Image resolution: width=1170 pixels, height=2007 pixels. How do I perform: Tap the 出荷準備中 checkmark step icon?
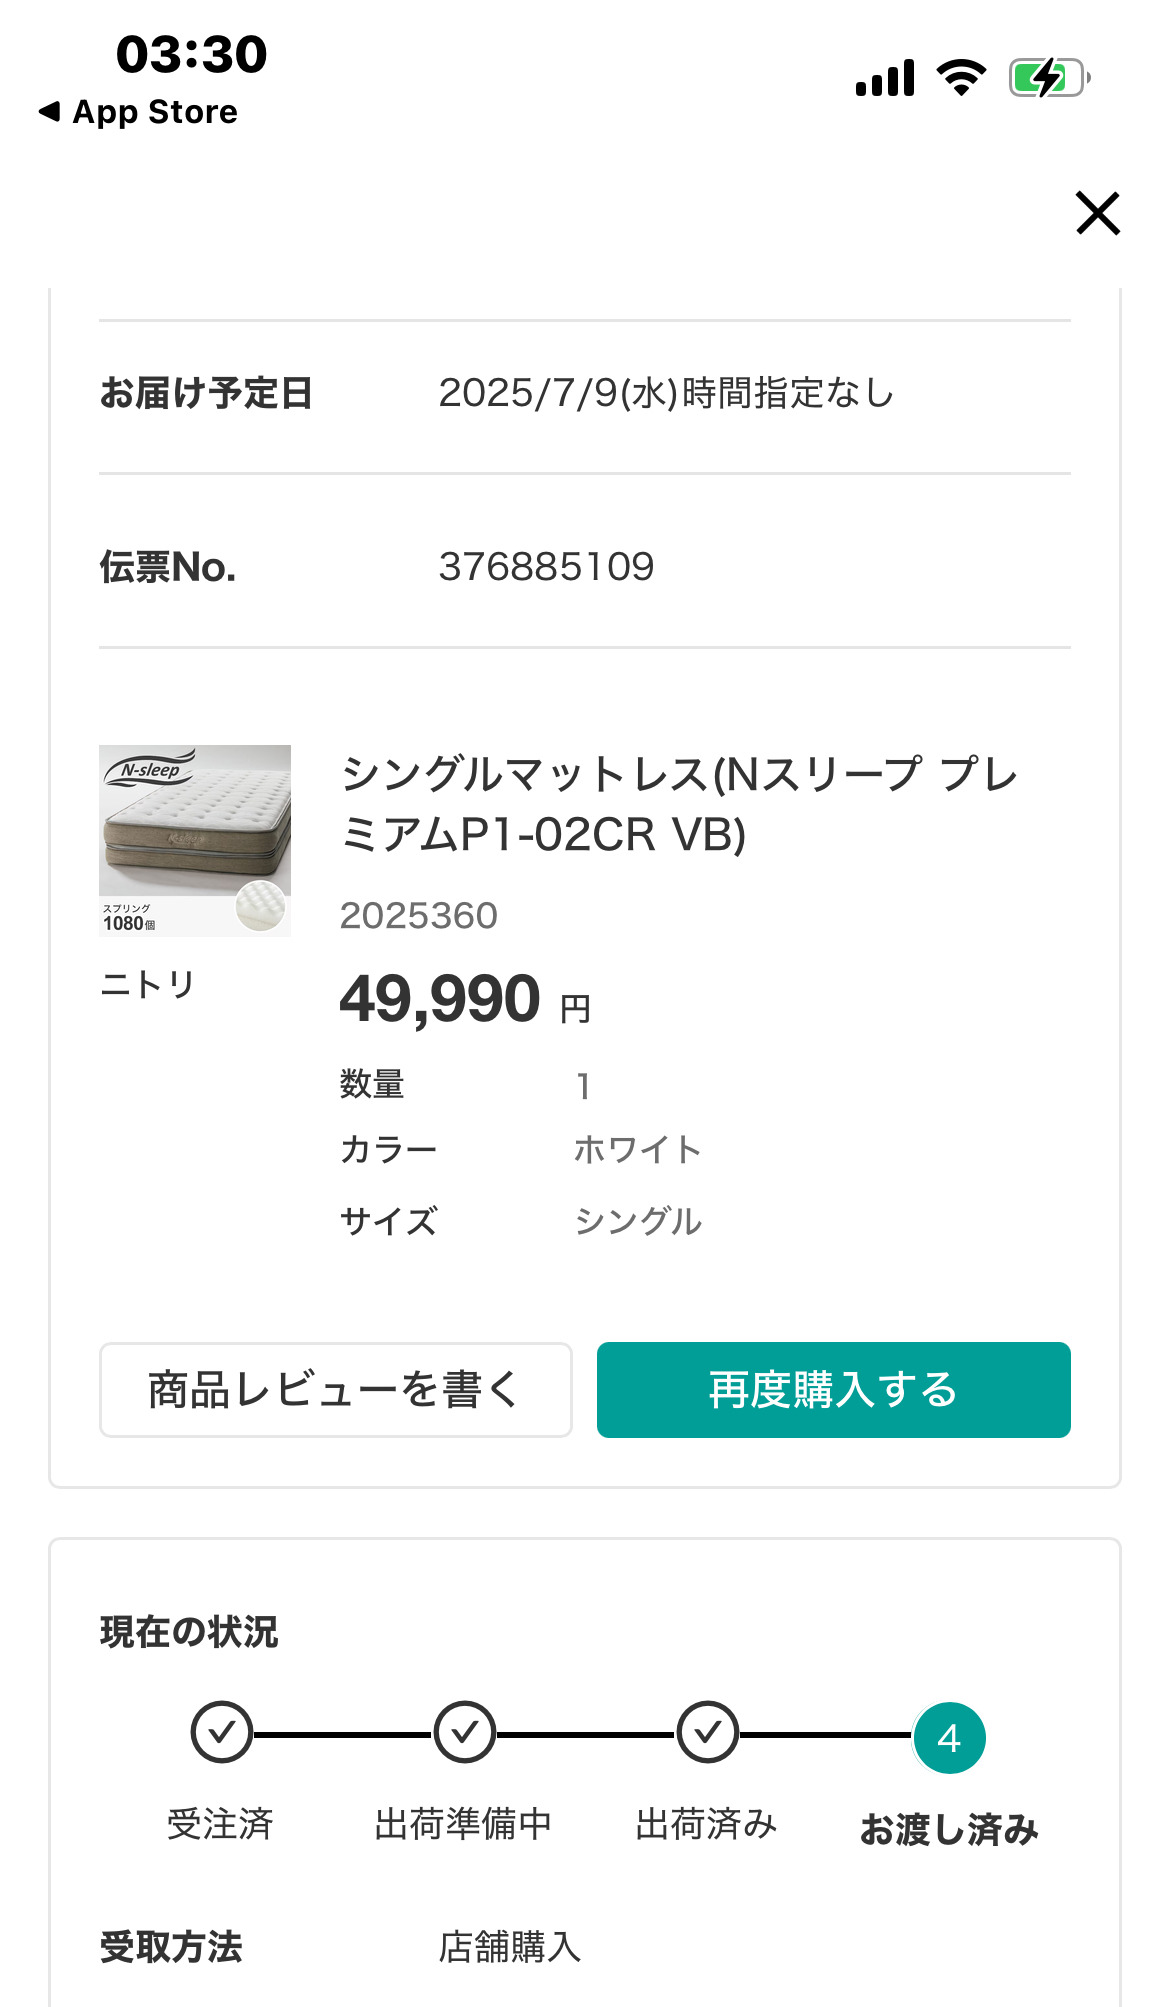(x=464, y=1732)
